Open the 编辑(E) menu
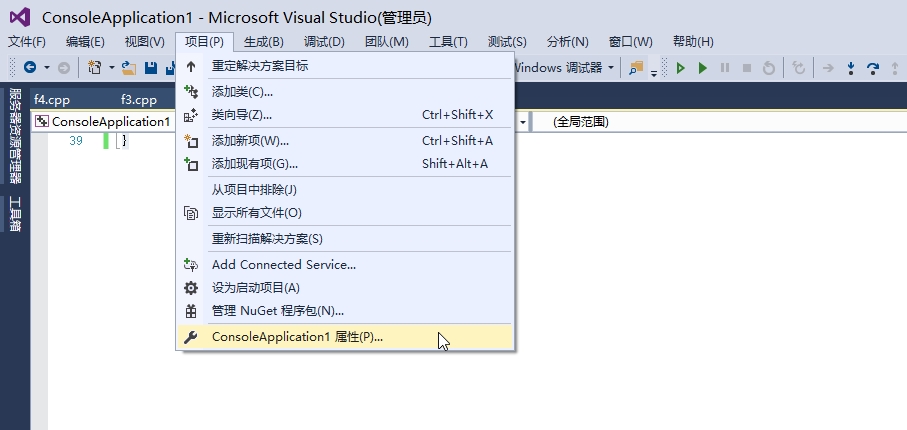Viewport: 907px width, 430px height. (x=85, y=42)
